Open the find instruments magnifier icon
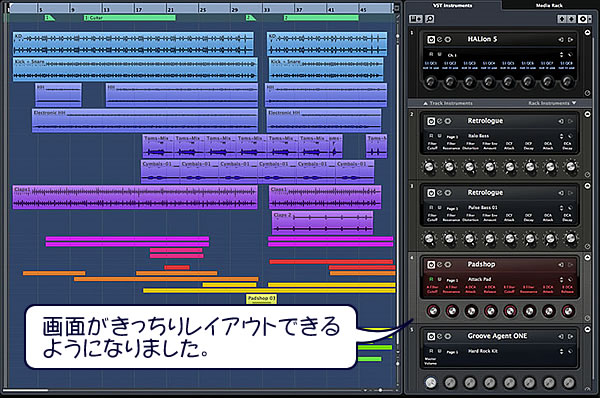Viewport: 600px width, 398px height. [x=430, y=19]
